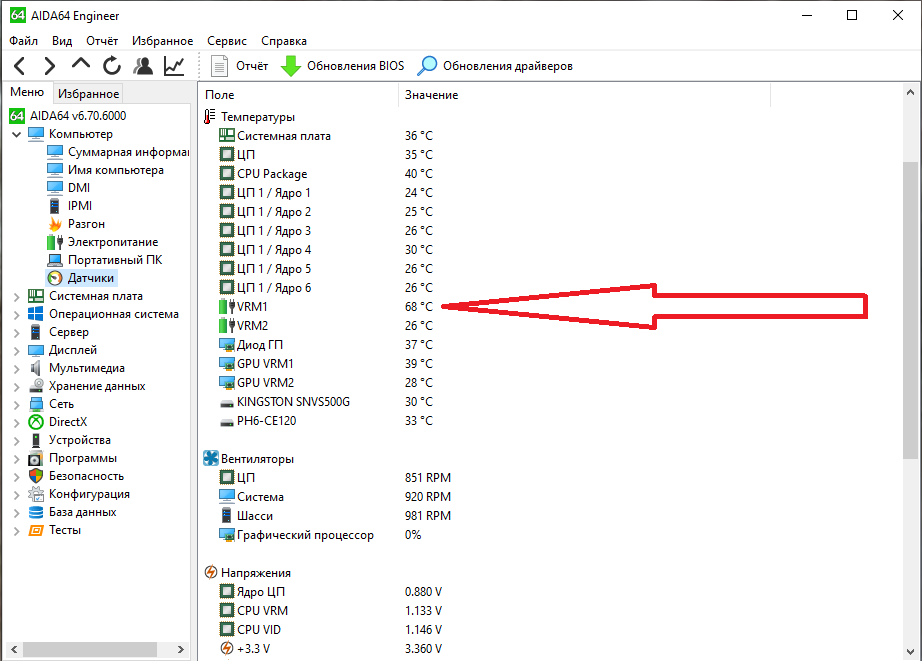Click Обновления BIOS toolbar button
Viewport: 922px width, 661px height.
[x=343, y=66]
